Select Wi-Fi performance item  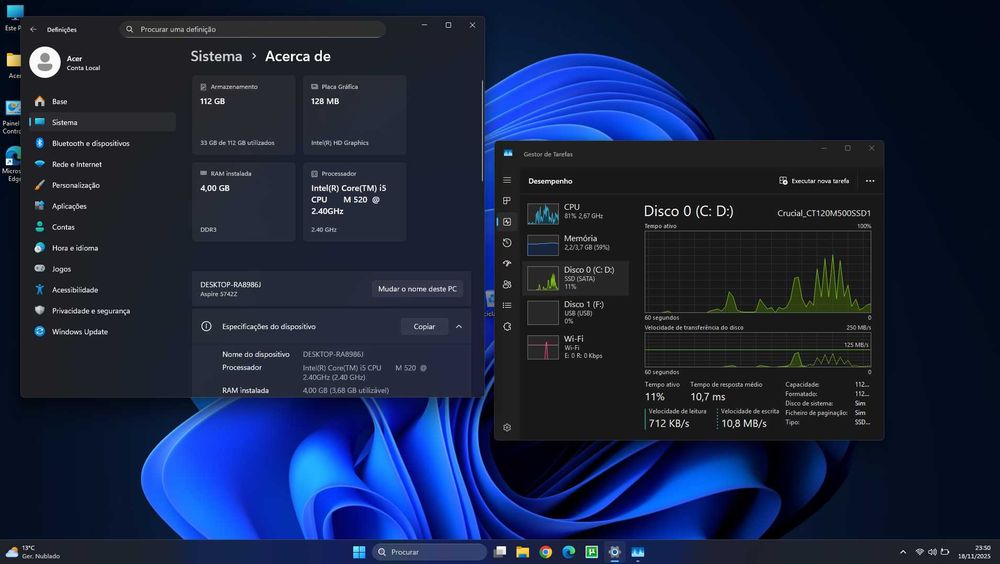(x=576, y=347)
